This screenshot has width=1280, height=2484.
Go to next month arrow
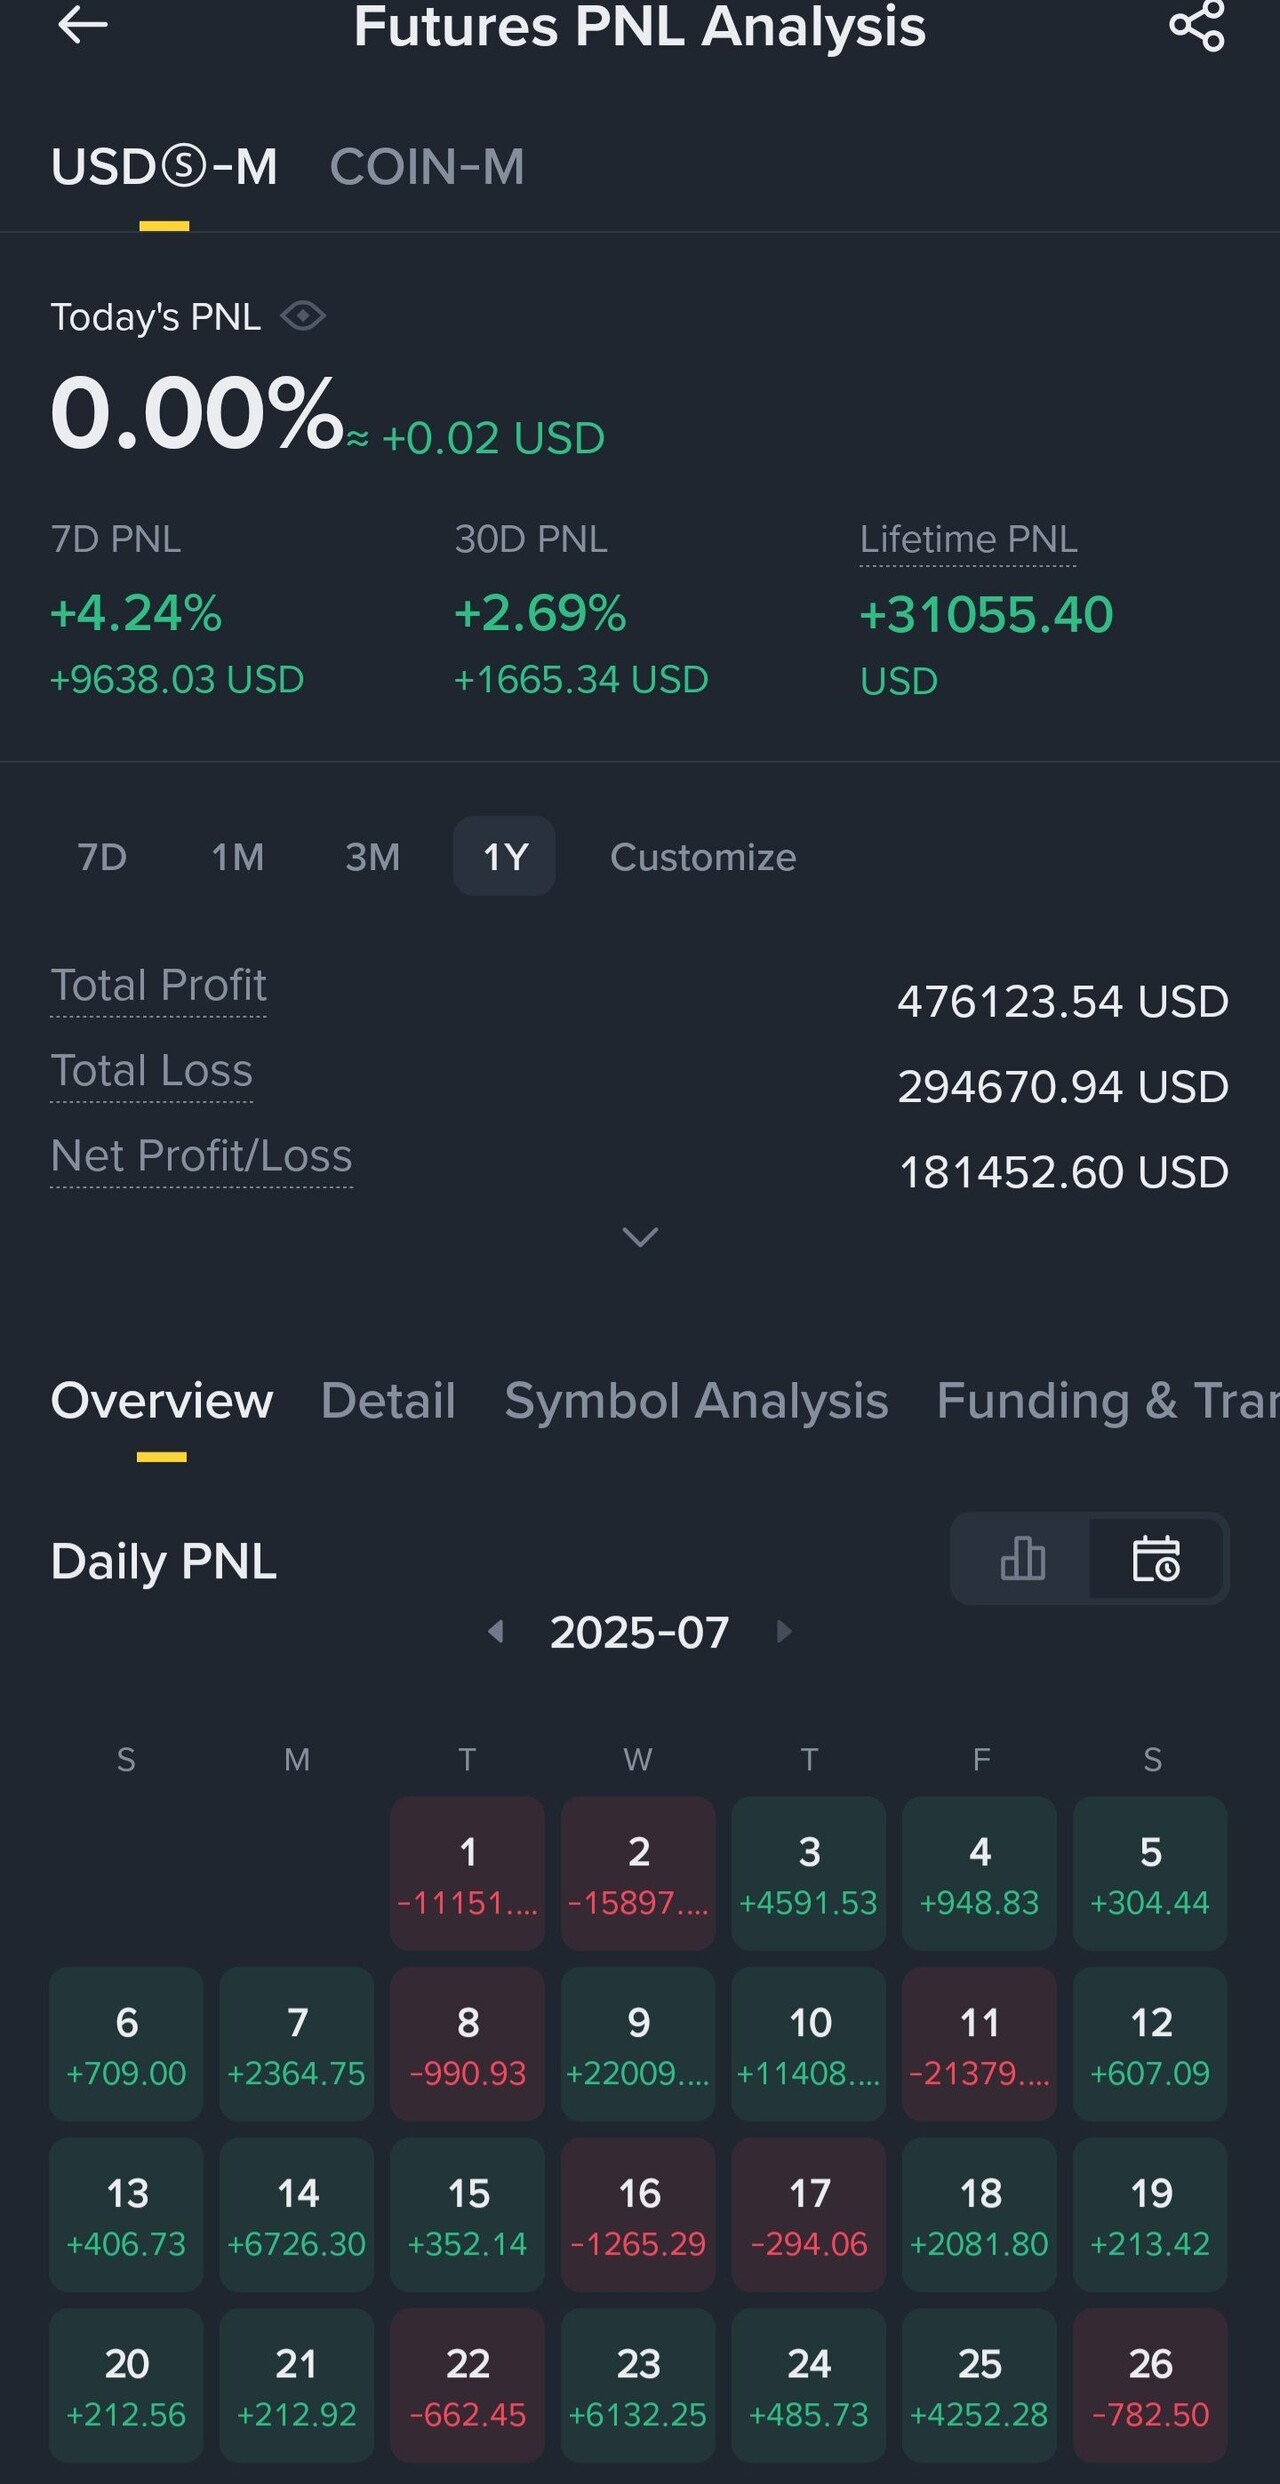click(x=784, y=1633)
